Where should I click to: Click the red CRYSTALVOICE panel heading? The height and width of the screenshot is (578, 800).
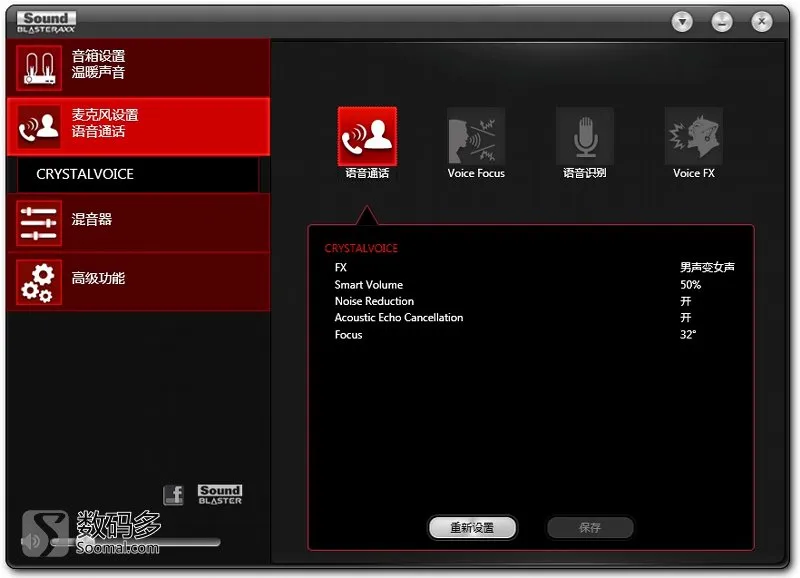[361, 248]
